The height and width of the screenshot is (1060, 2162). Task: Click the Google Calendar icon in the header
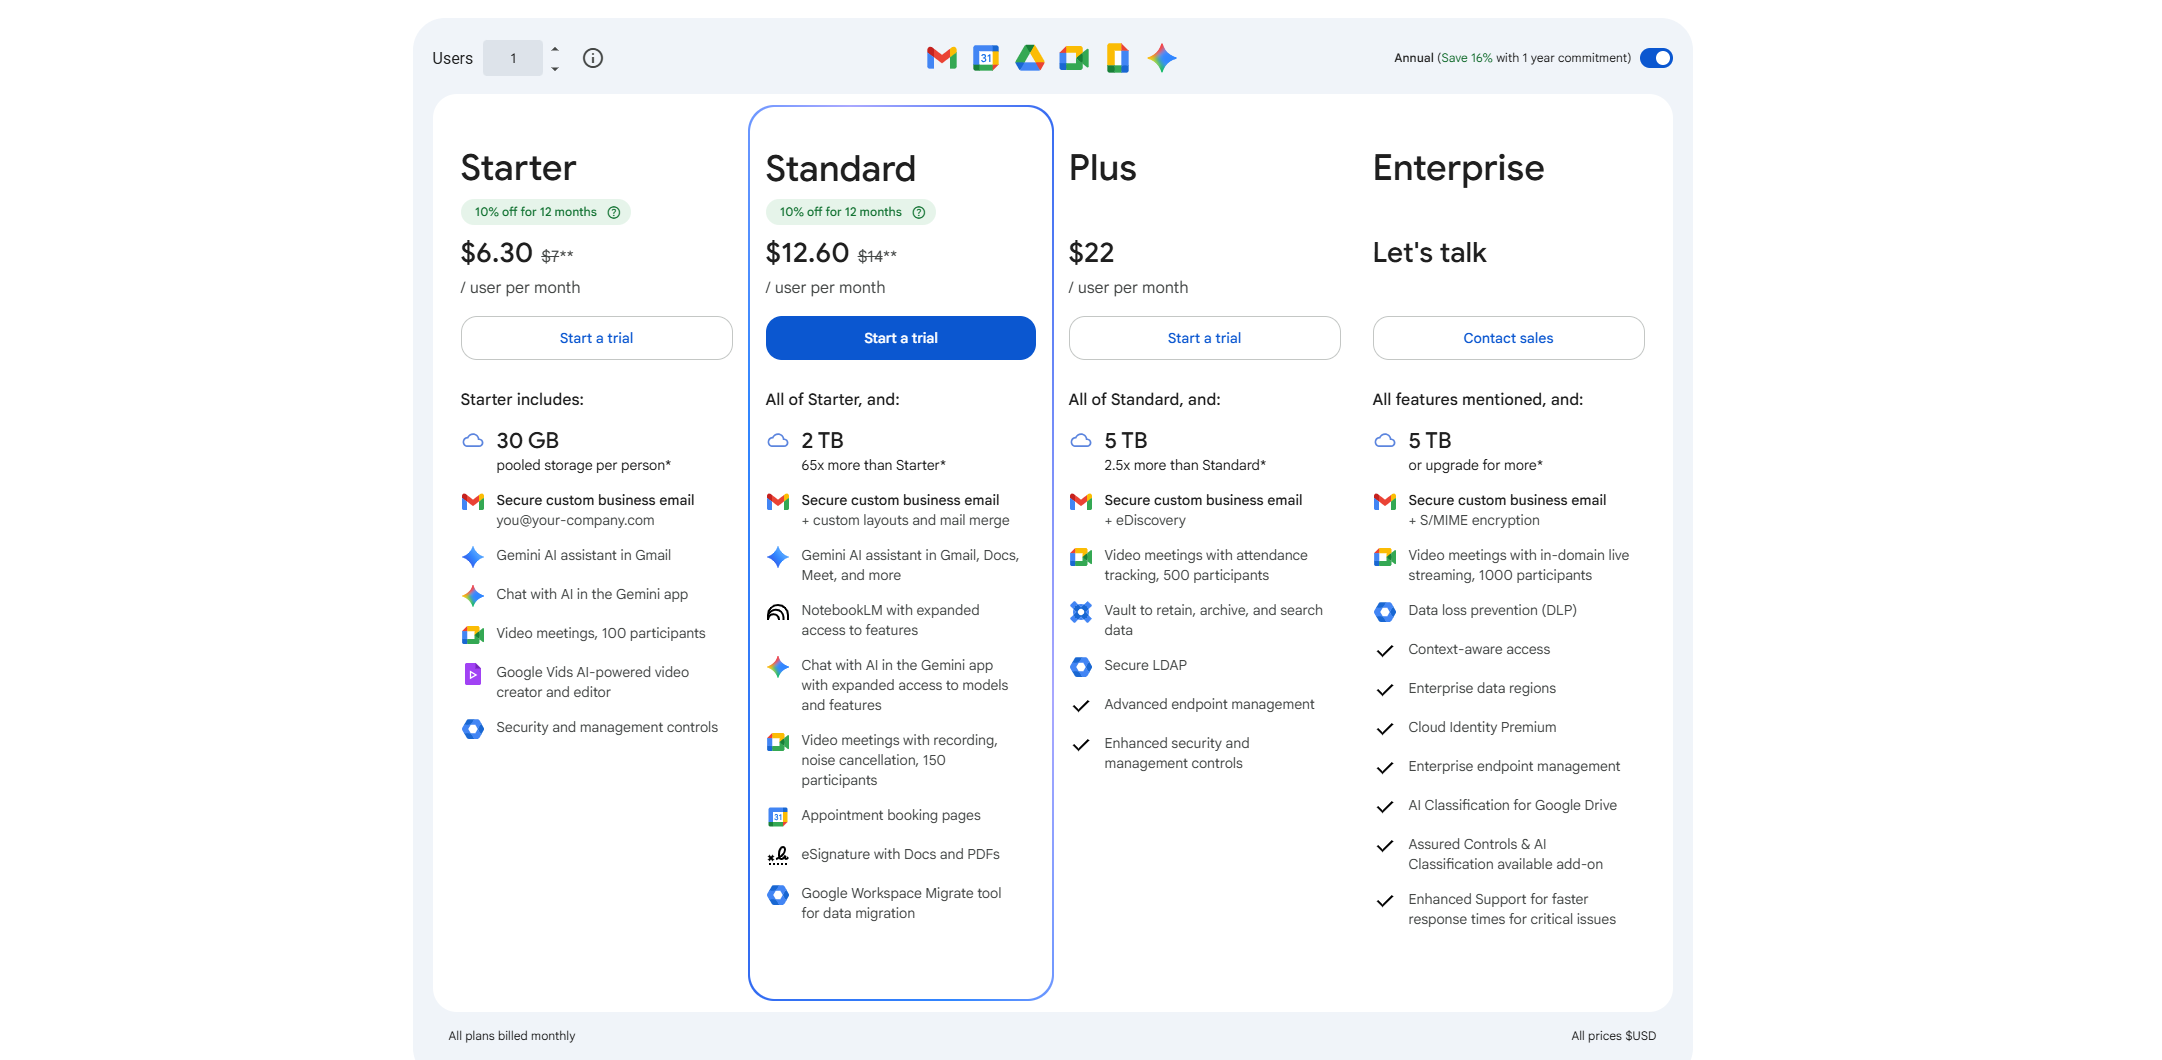(986, 58)
